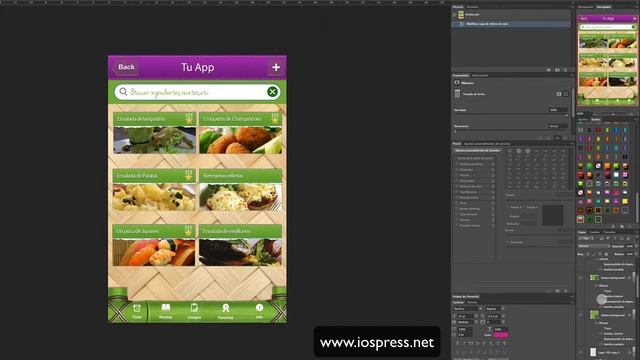Toggle Espaciado checkbox in Brush panel
640x360 pixels.
pos(507,242)
